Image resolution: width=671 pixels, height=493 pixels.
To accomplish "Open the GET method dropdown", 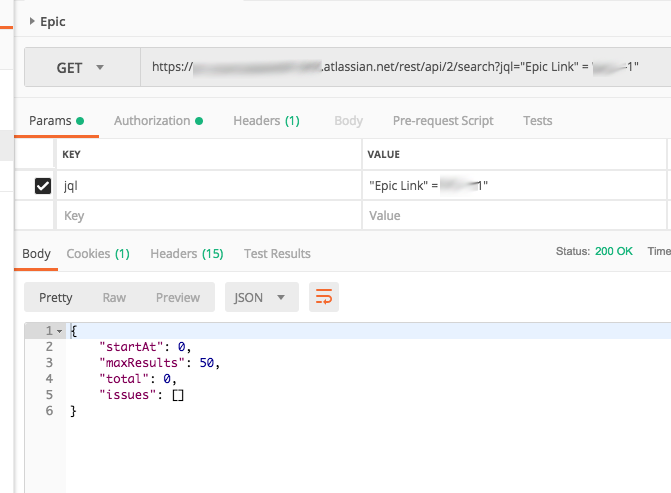I will (82, 67).
